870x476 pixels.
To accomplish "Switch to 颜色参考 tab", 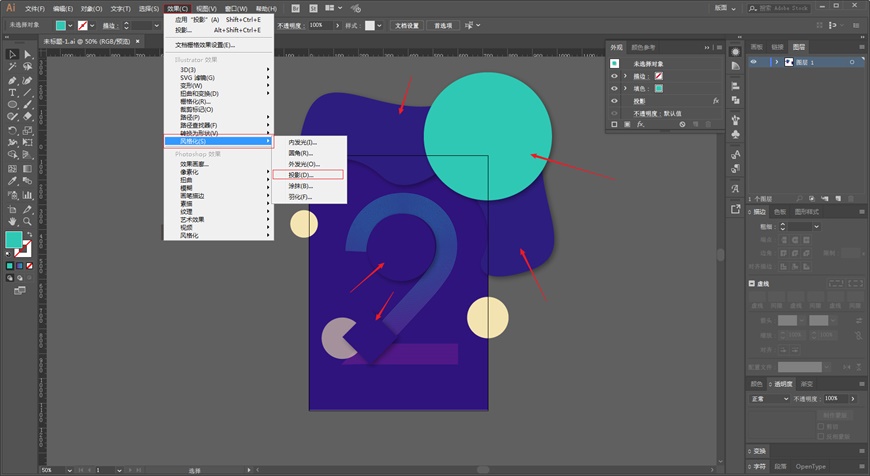I will [x=643, y=48].
